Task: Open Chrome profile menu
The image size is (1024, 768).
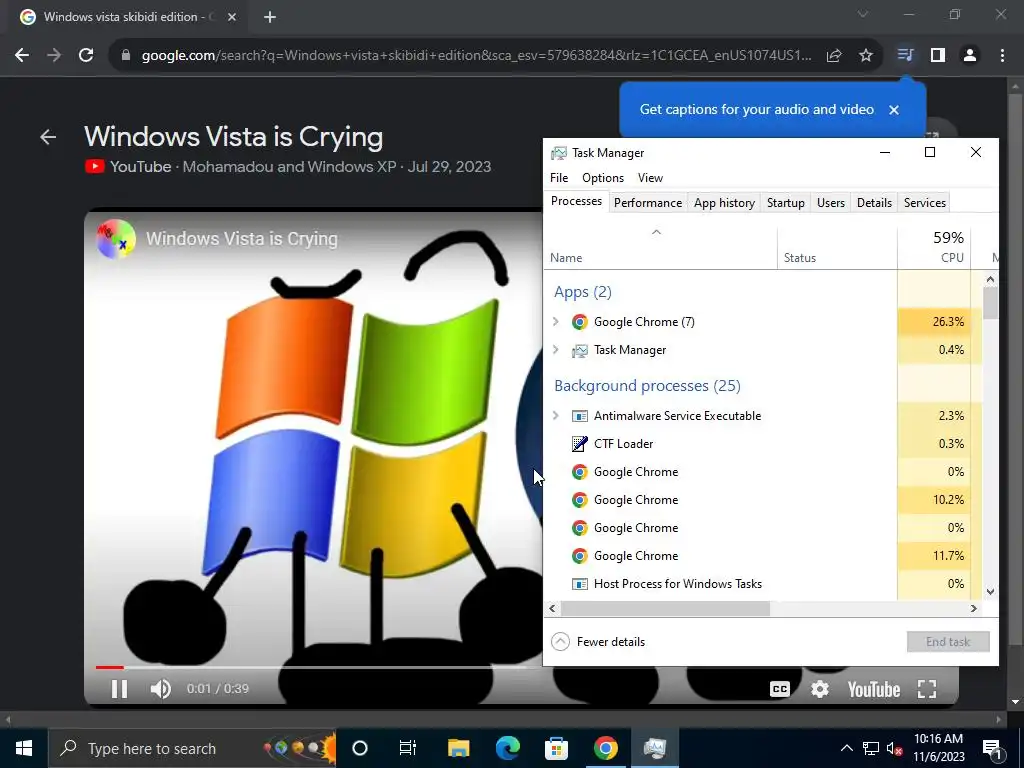Action: tap(970, 56)
